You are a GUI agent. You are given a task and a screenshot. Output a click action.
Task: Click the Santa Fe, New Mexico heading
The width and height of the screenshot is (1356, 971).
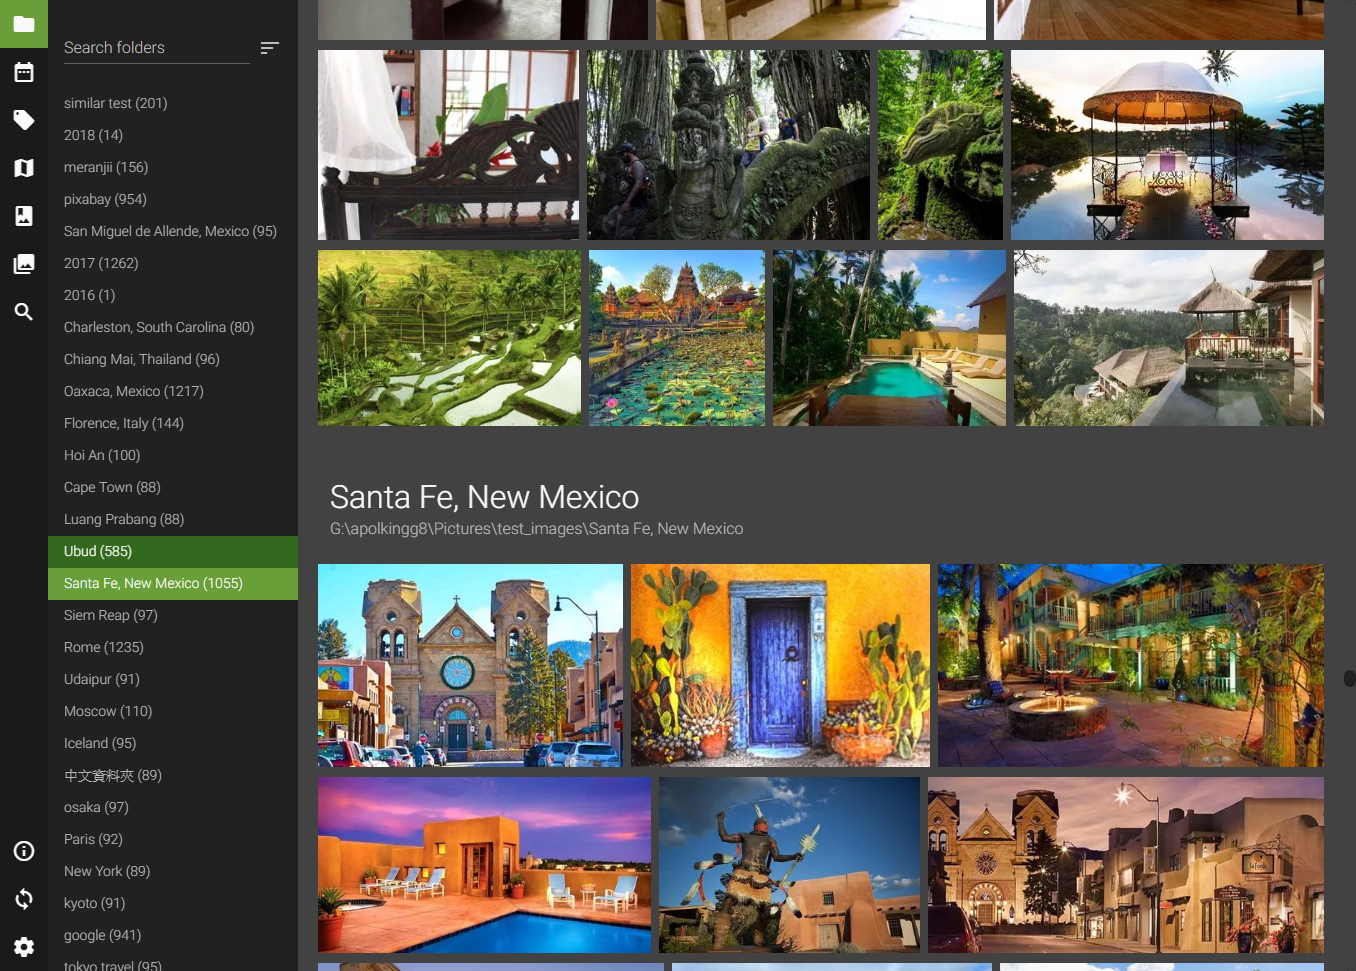click(484, 497)
